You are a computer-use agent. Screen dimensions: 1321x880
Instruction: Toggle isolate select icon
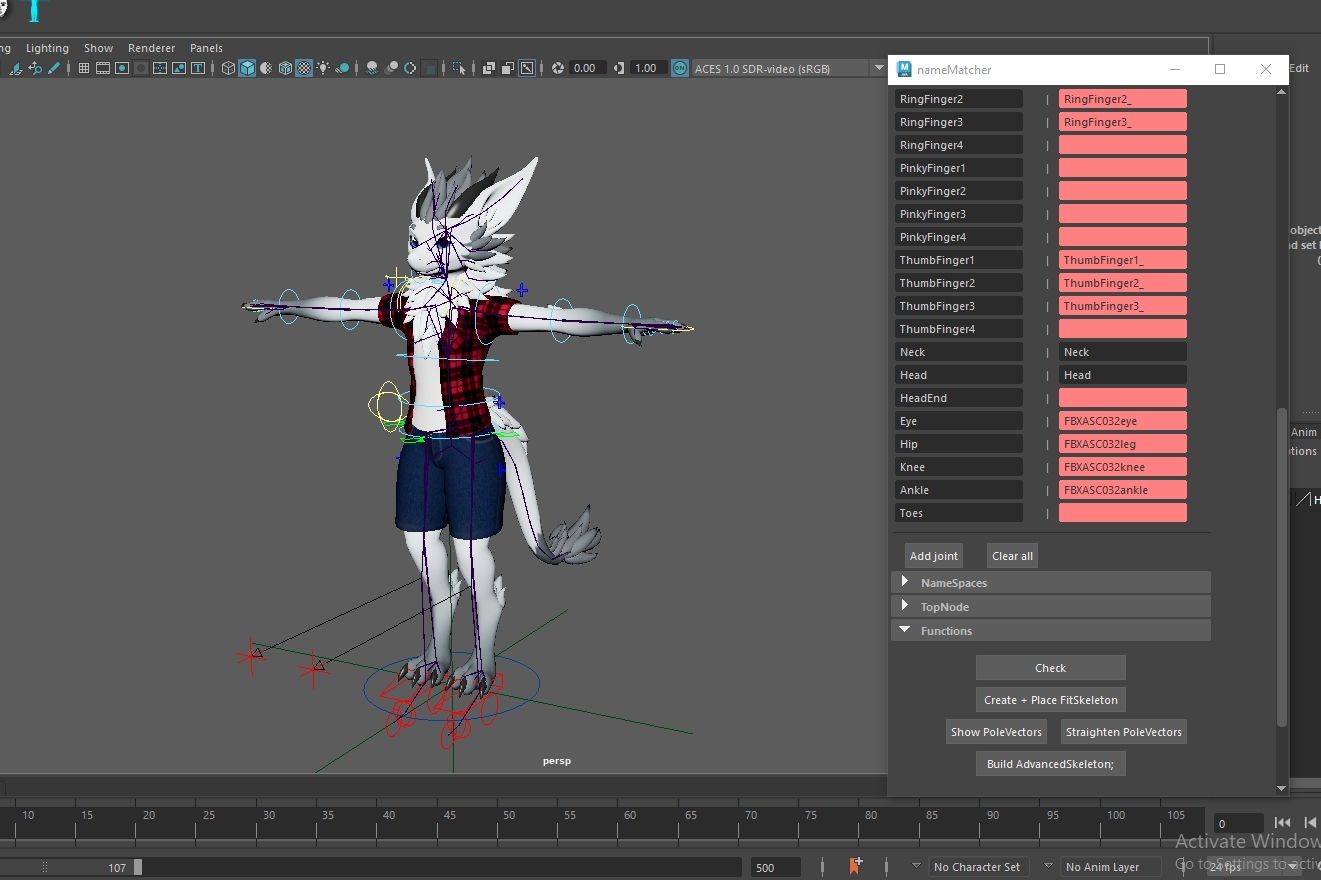[x=459, y=68]
